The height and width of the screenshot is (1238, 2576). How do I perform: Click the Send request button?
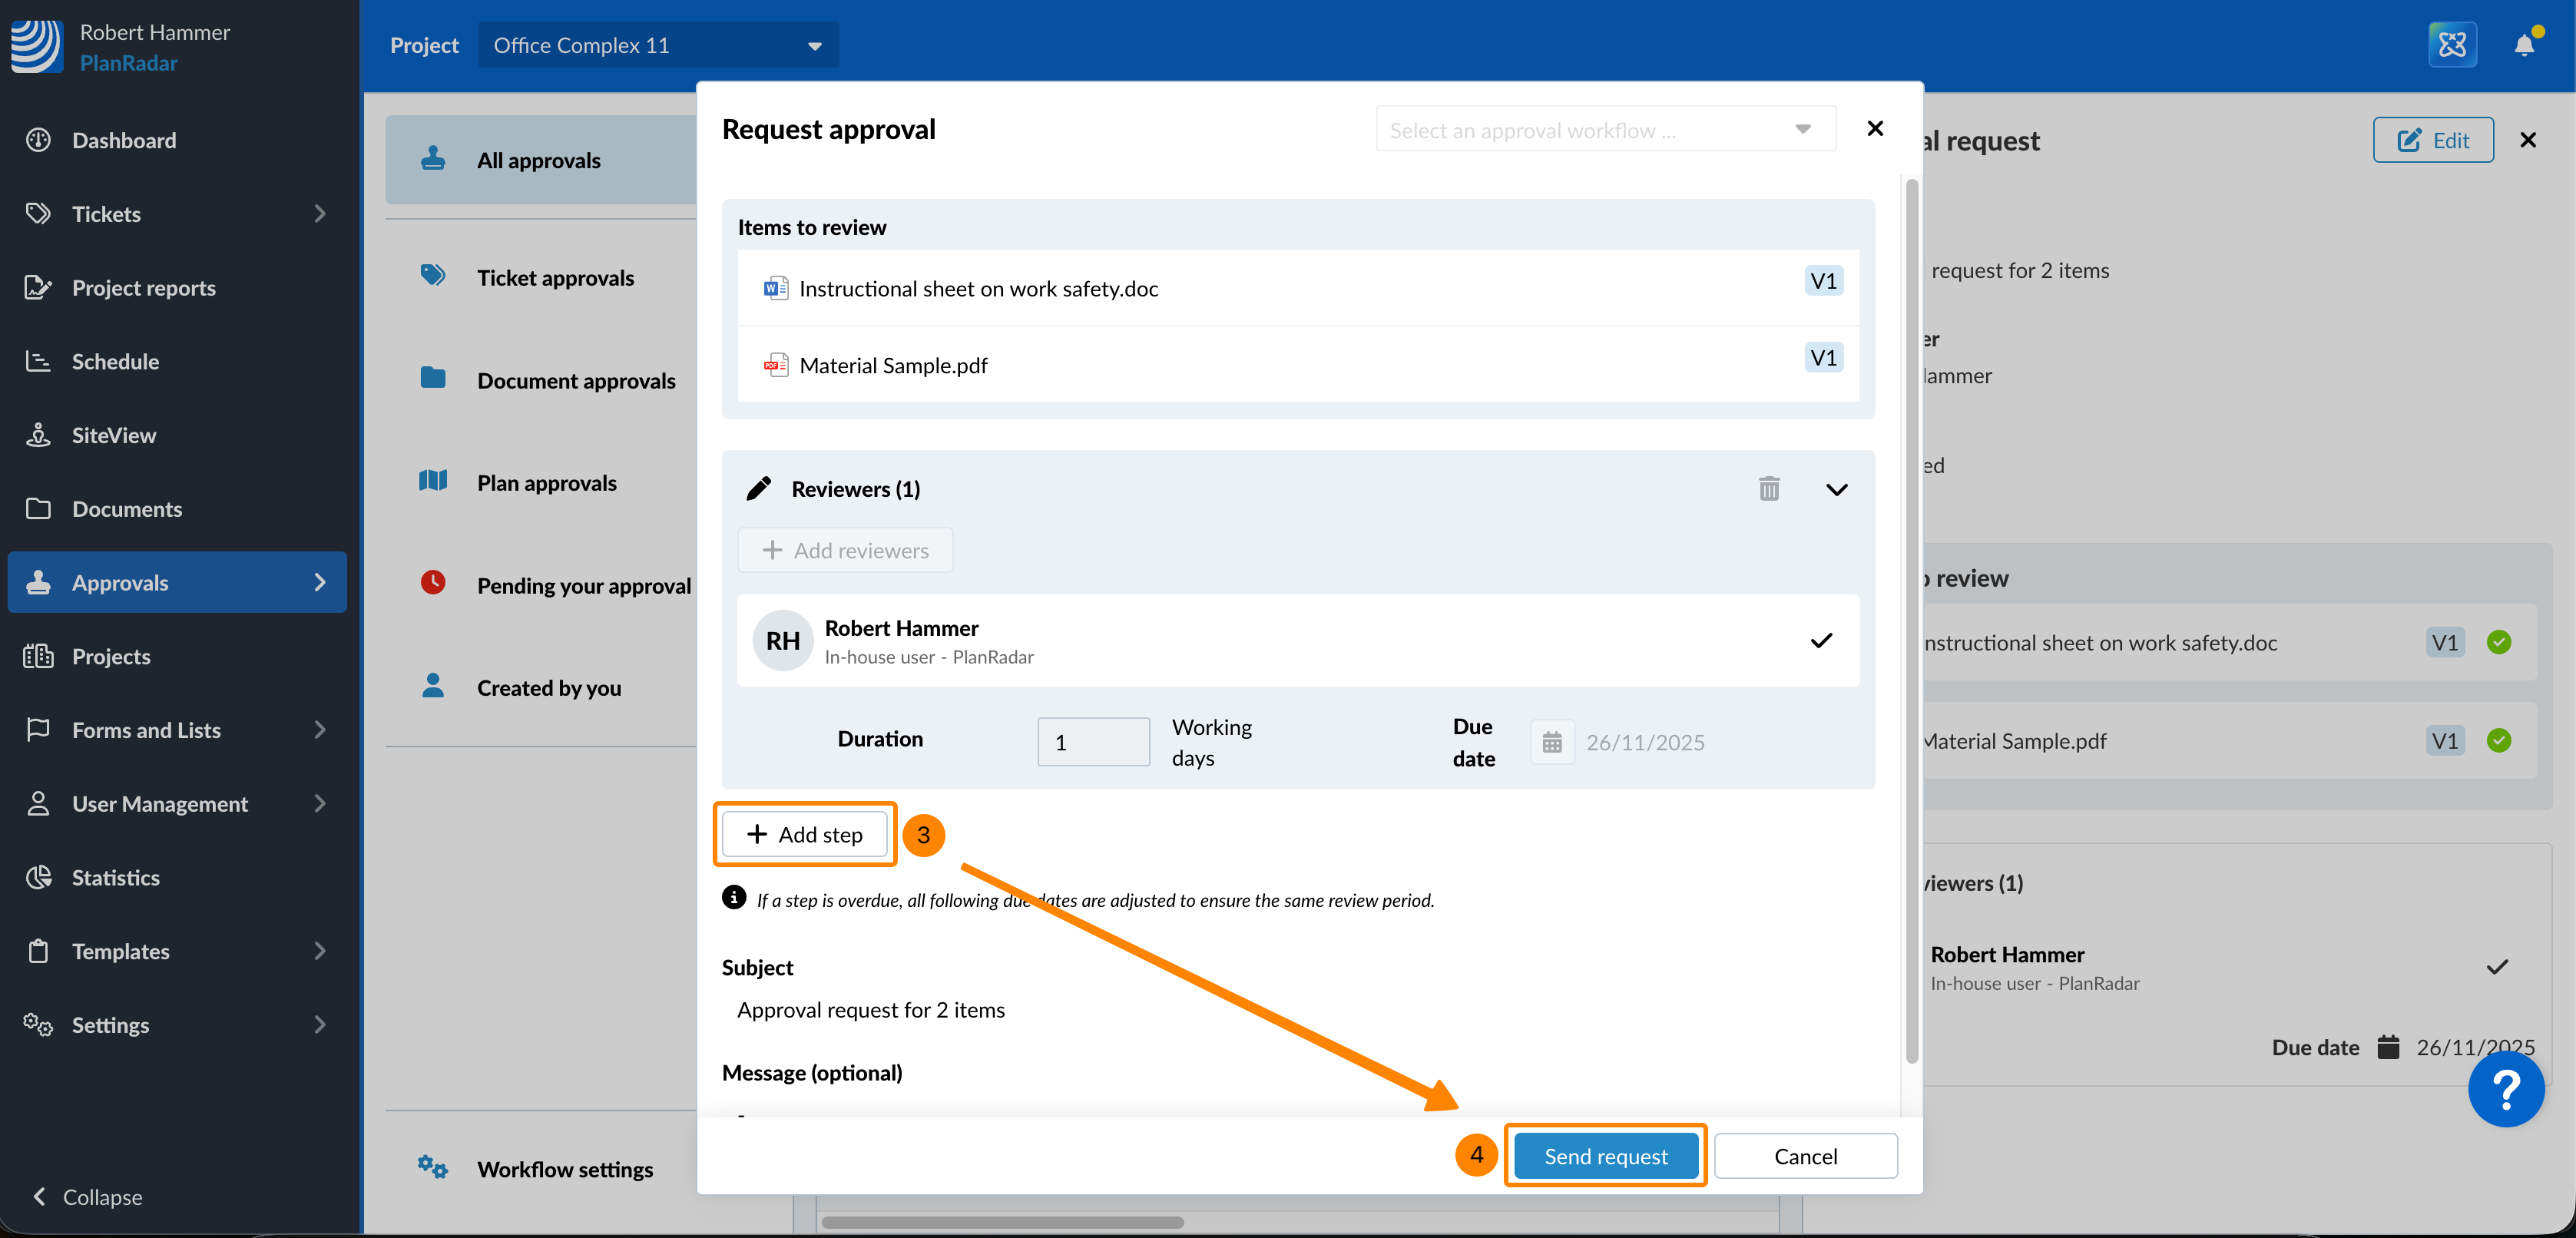[1605, 1156]
